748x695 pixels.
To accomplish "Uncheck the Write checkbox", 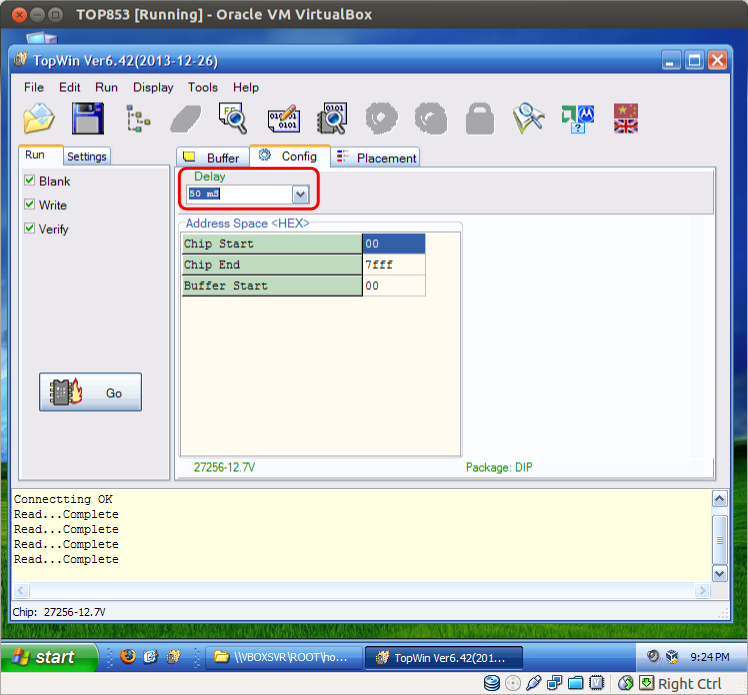I will coord(30,204).
